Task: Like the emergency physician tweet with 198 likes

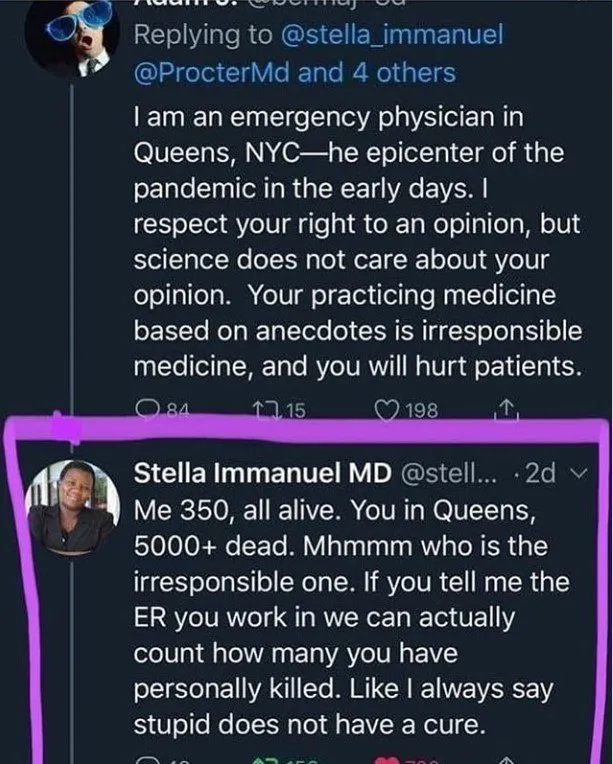Action: [x=386, y=410]
